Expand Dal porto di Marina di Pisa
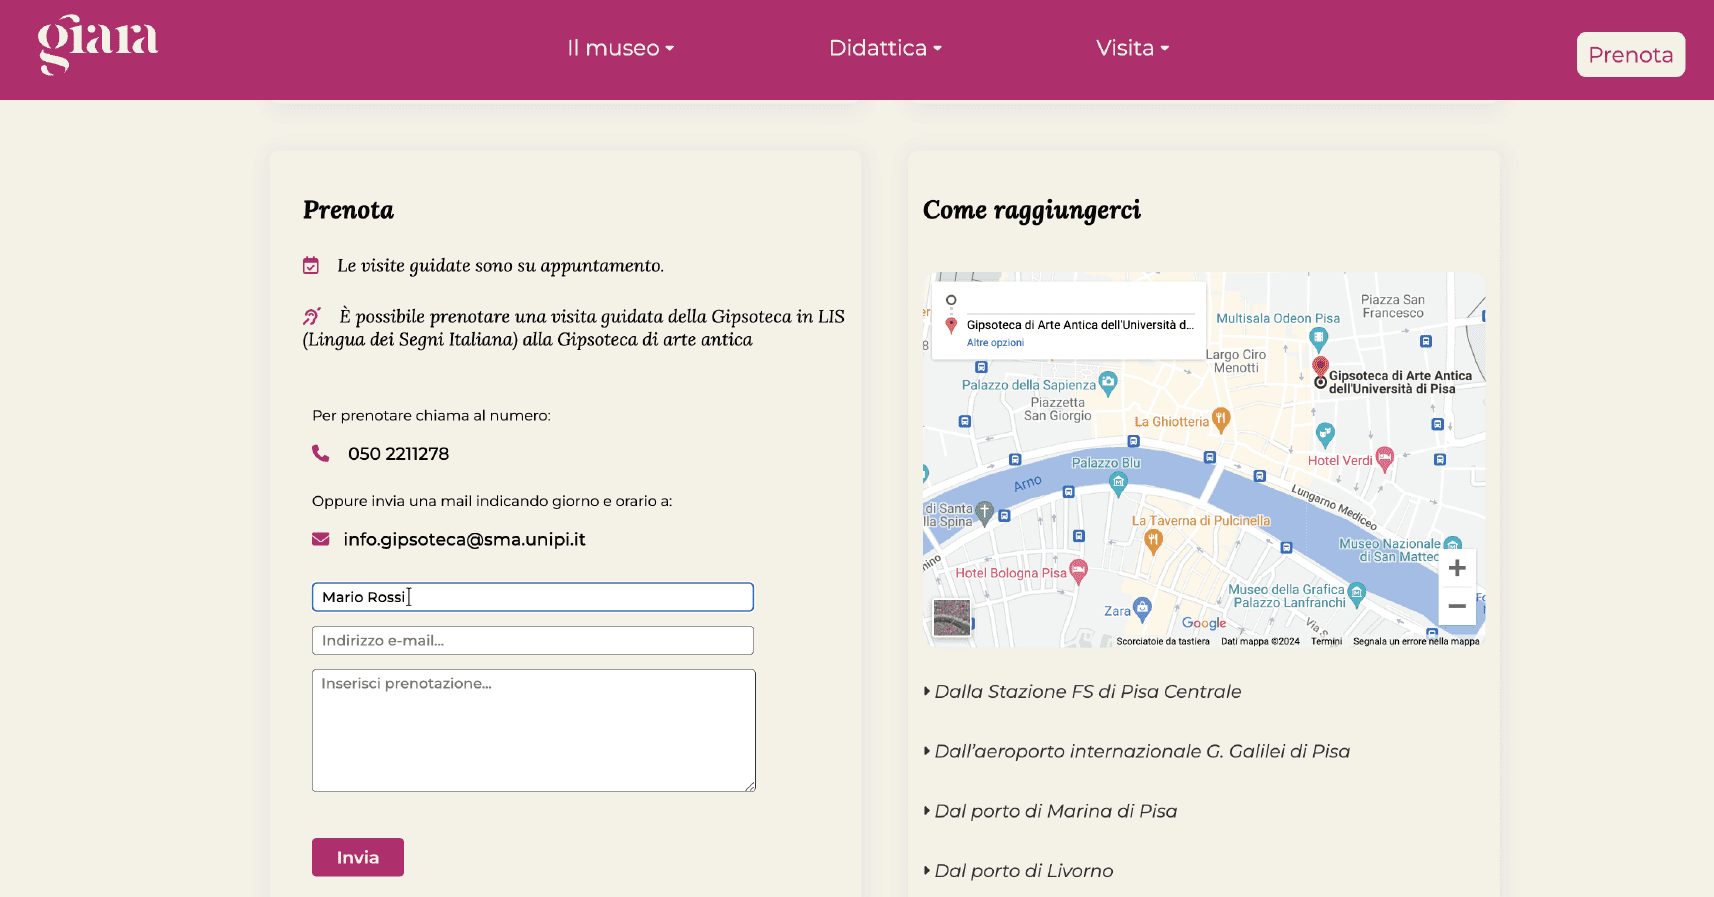The image size is (1714, 897). click(x=1055, y=812)
